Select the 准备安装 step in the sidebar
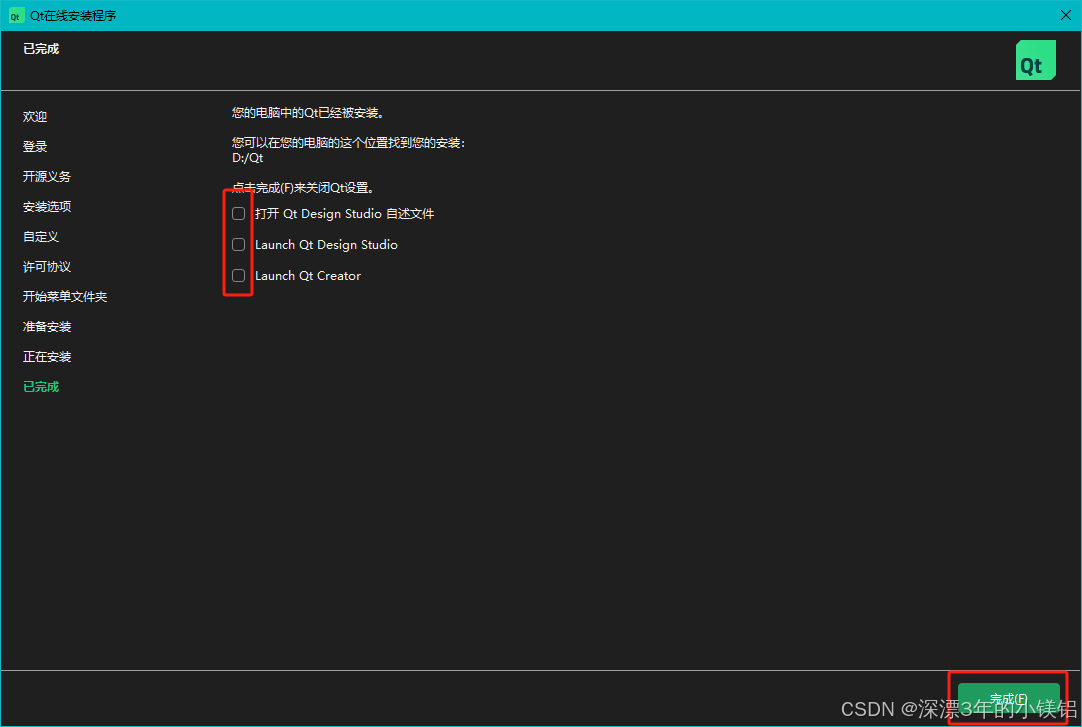 pyautogui.click(x=47, y=327)
